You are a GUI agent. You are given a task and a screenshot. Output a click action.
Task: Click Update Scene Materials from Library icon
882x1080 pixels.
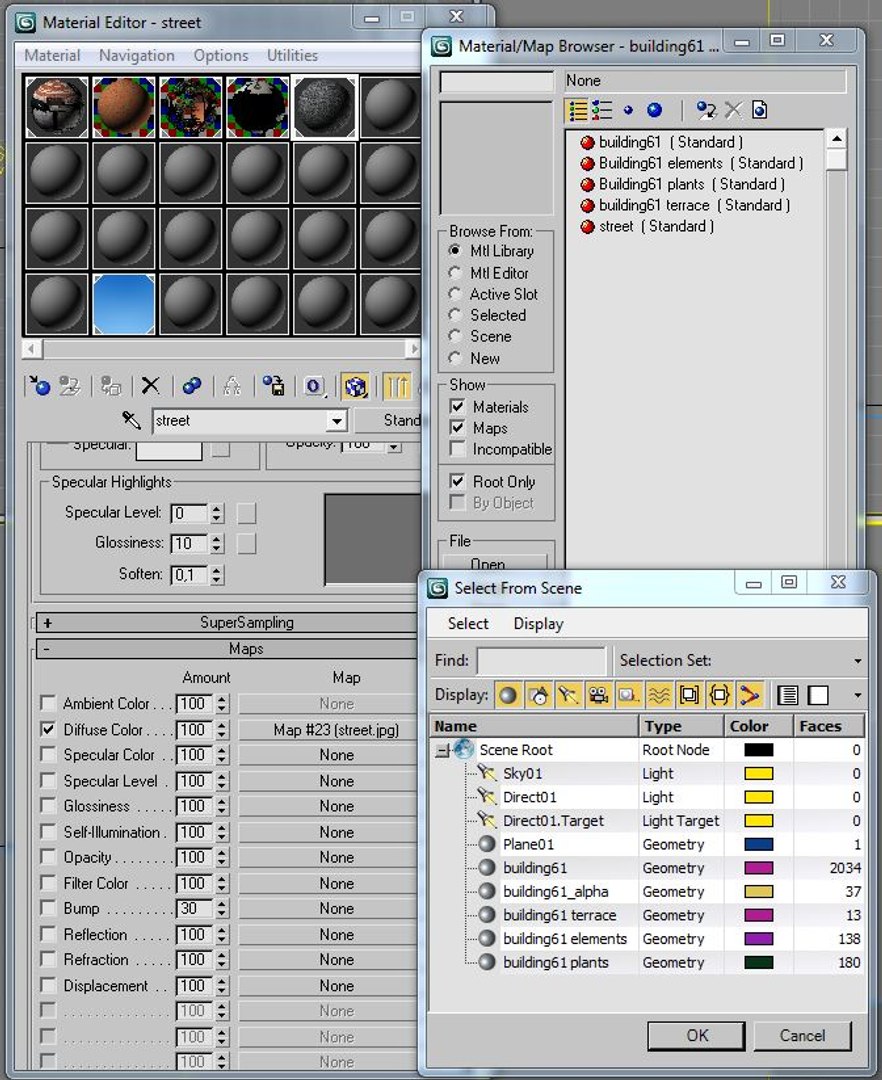[x=706, y=110]
